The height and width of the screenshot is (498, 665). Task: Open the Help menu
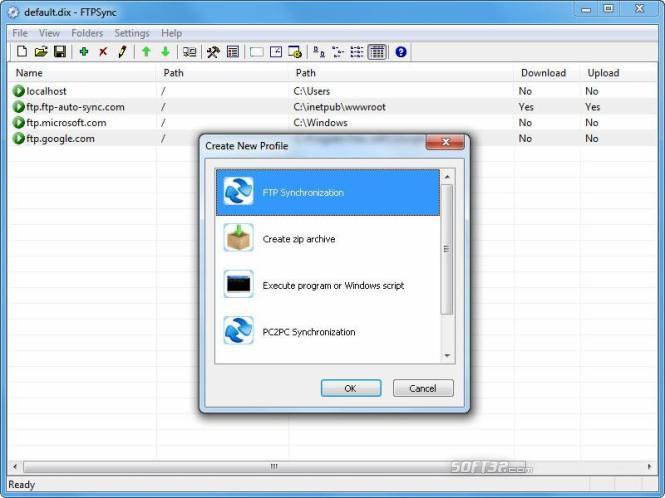coord(171,33)
